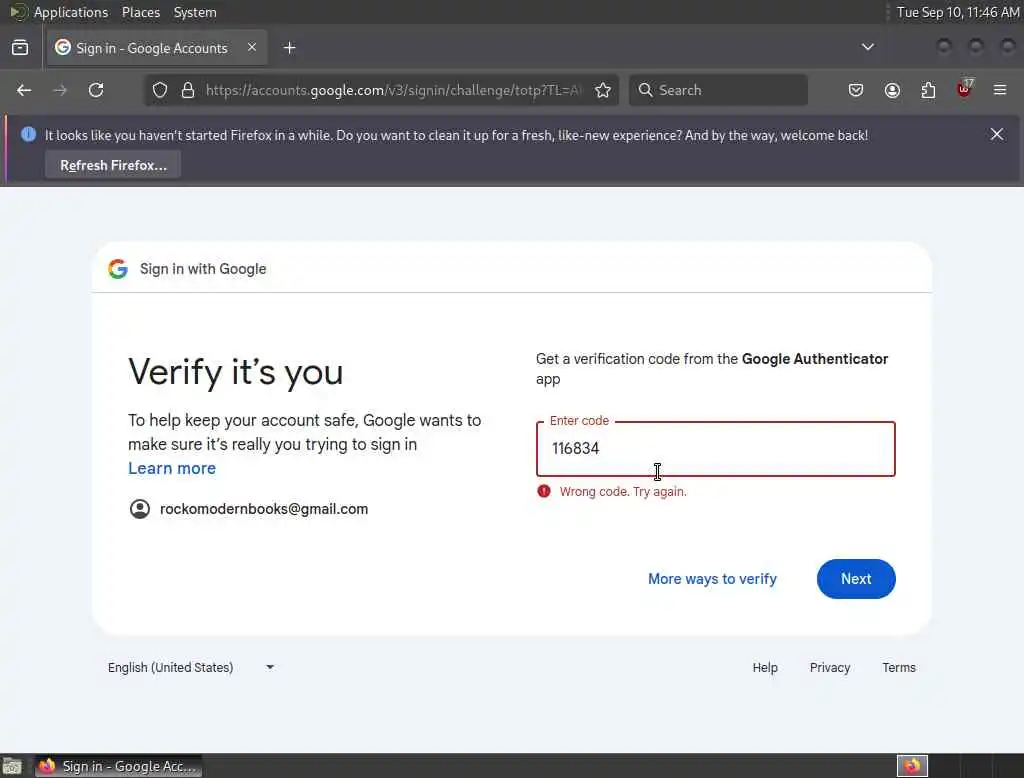Click More ways to verify
Viewport: 1024px width, 778px height.
(712, 579)
